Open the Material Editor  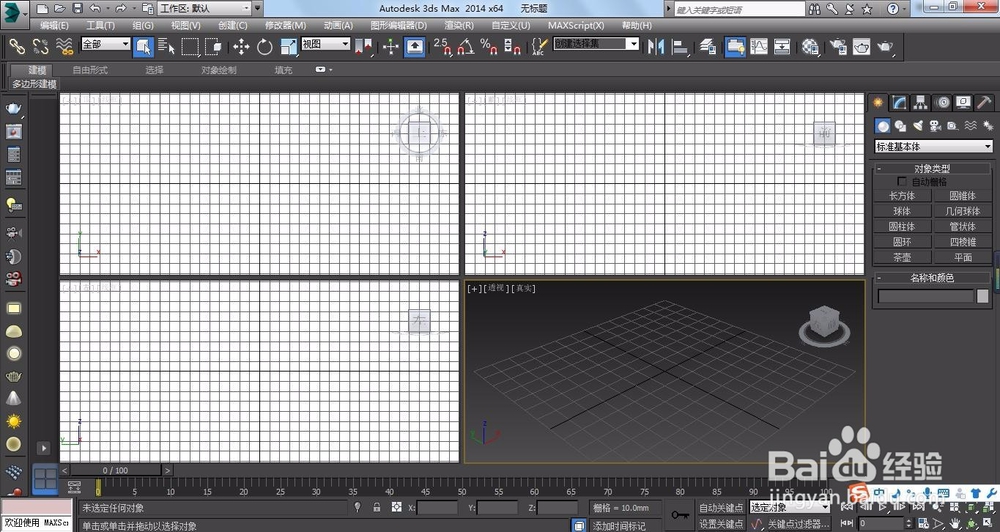tap(810, 47)
